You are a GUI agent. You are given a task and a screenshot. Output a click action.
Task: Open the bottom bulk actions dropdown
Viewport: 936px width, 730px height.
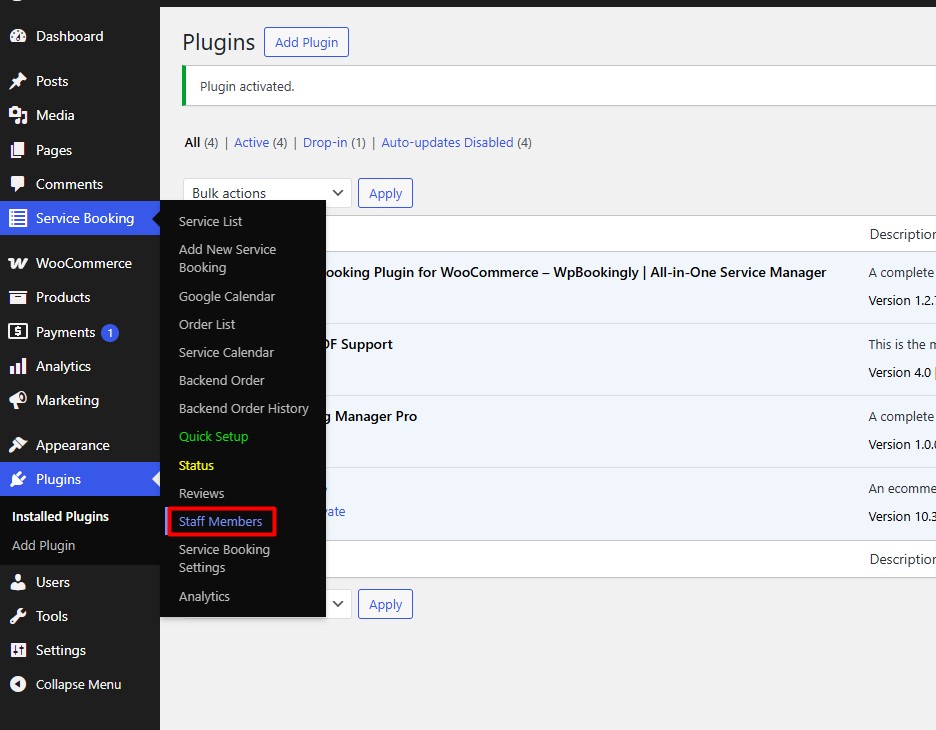338,604
